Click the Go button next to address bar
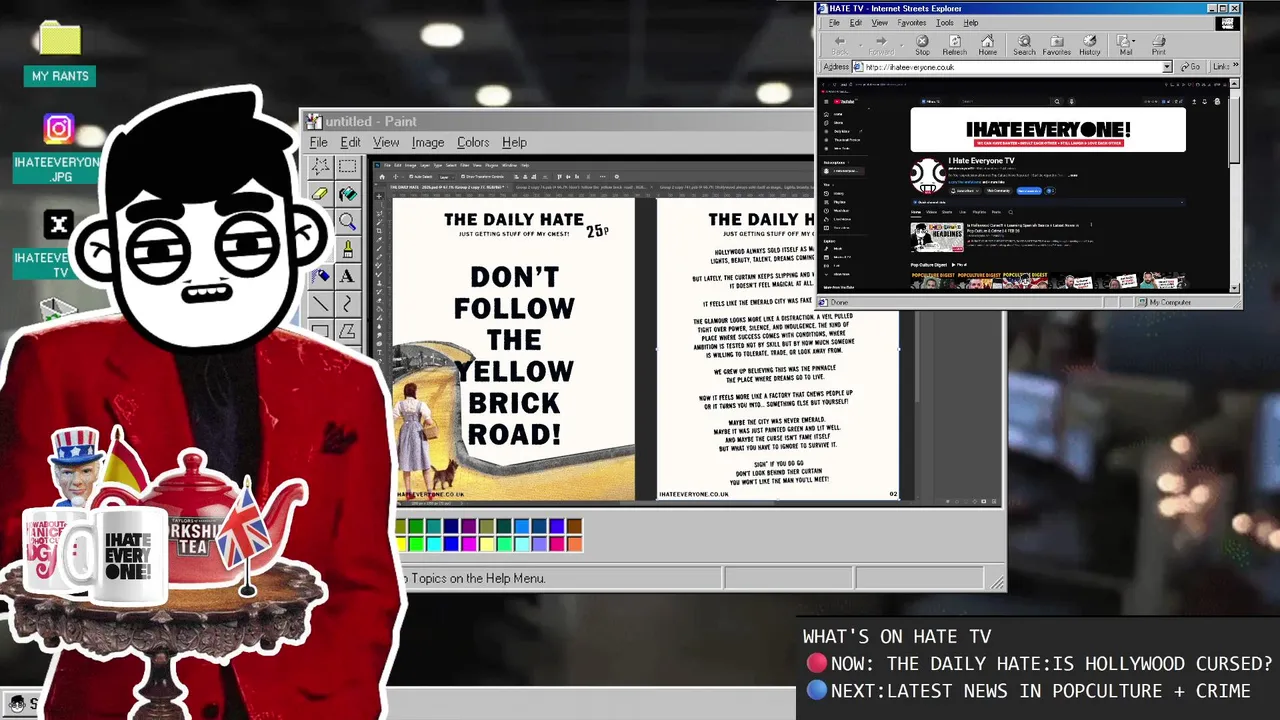This screenshot has height=720, width=1280. [1190, 67]
